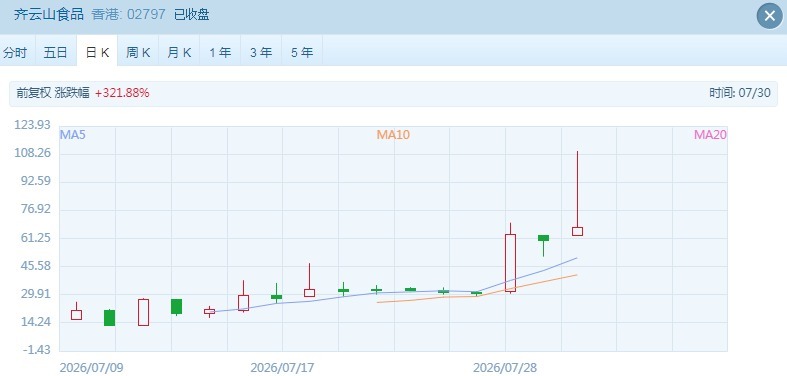Screen dimensions: 787x376
Task: Click the tall red candle with highest wick
Action: [577, 193]
